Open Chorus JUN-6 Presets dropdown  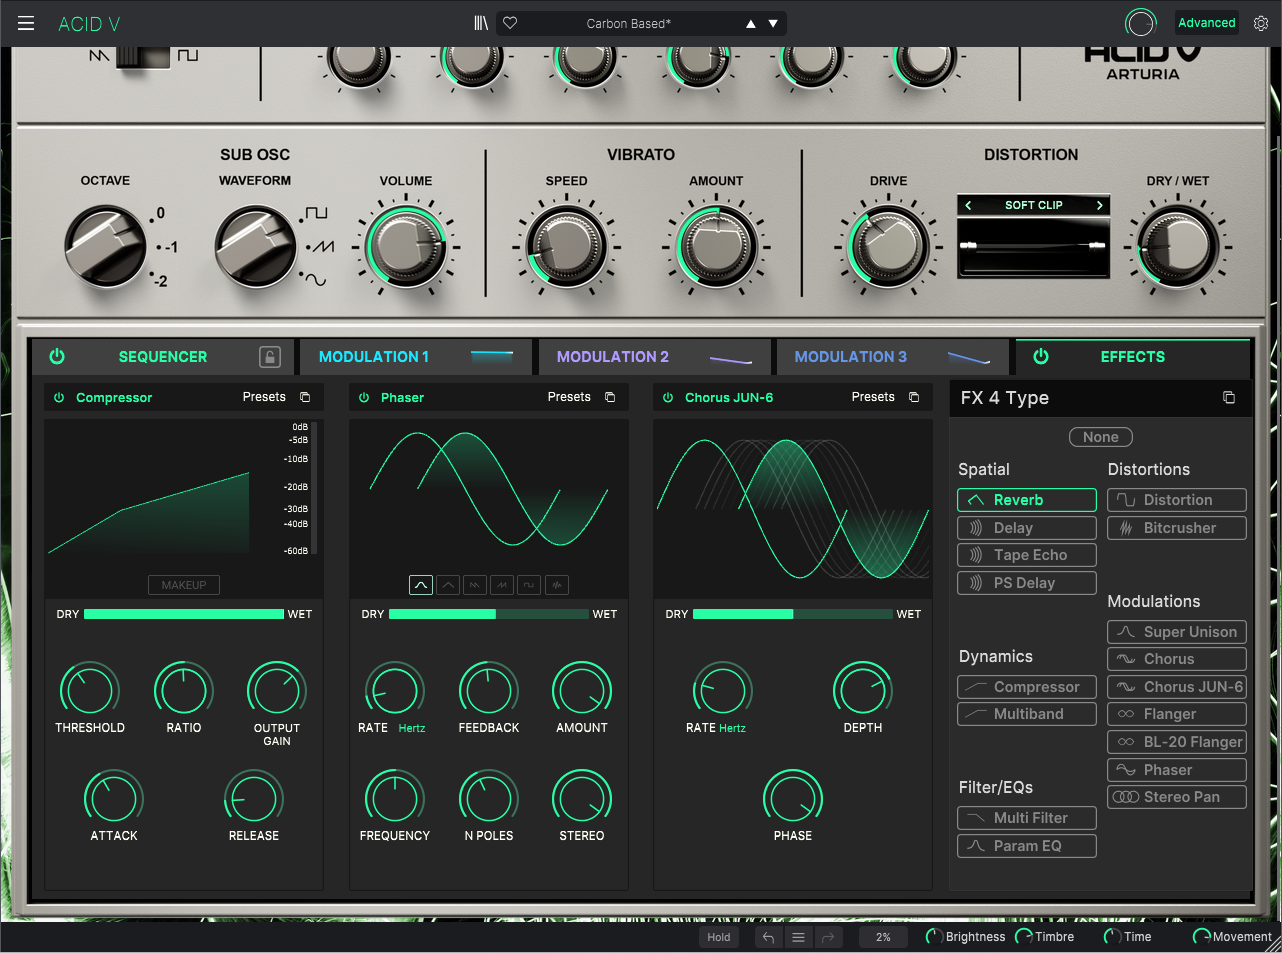(x=873, y=397)
